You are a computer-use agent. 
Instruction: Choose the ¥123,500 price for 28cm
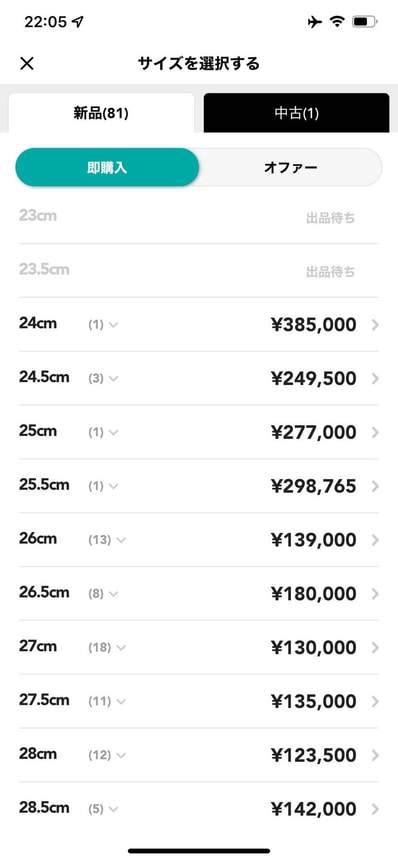[x=313, y=756]
